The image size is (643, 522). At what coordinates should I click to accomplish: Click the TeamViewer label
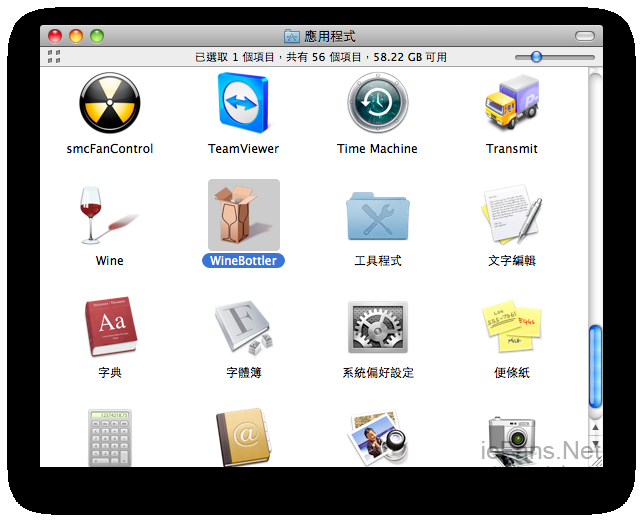(244, 148)
